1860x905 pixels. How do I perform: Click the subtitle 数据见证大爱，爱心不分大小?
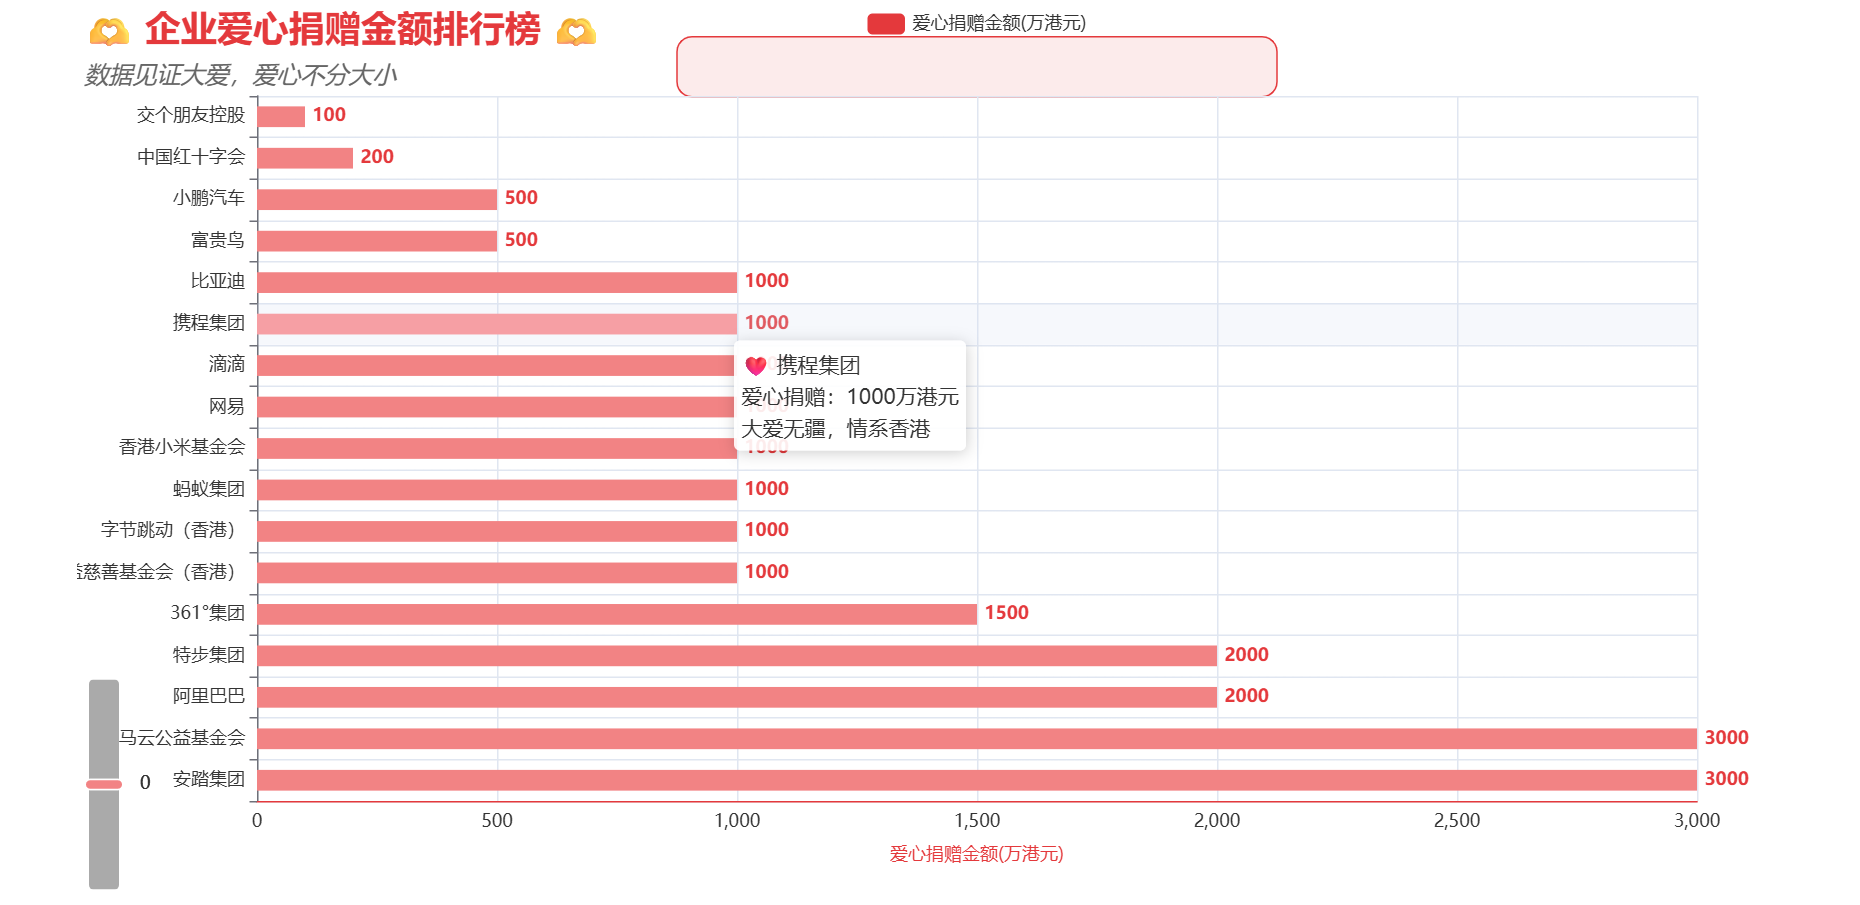tap(241, 75)
